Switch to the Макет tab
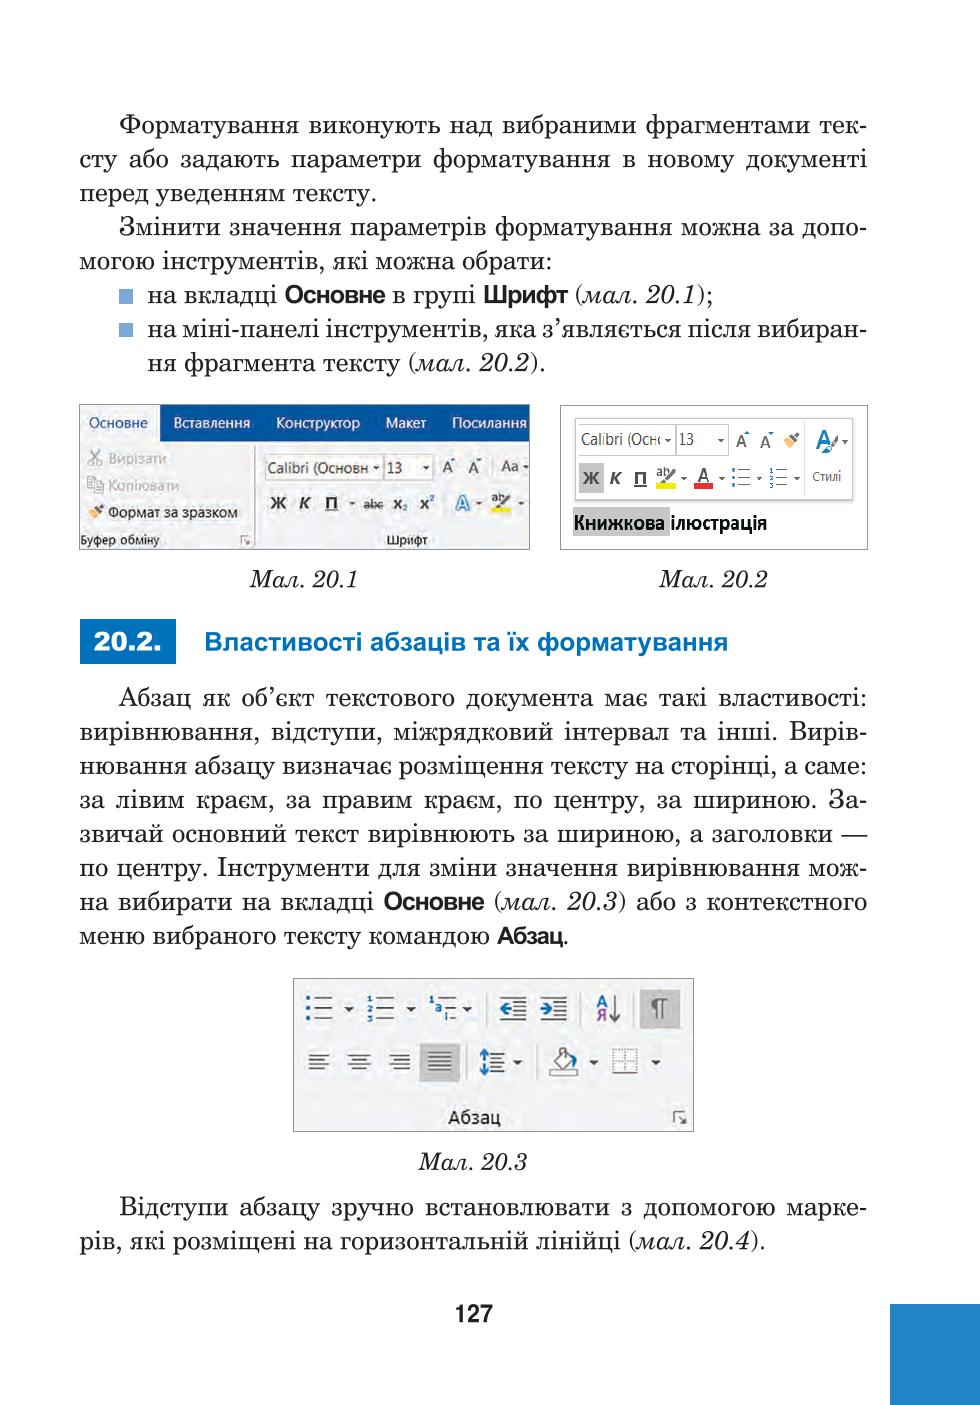The width and height of the screenshot is (980, 1405). (x=405, y=423)
